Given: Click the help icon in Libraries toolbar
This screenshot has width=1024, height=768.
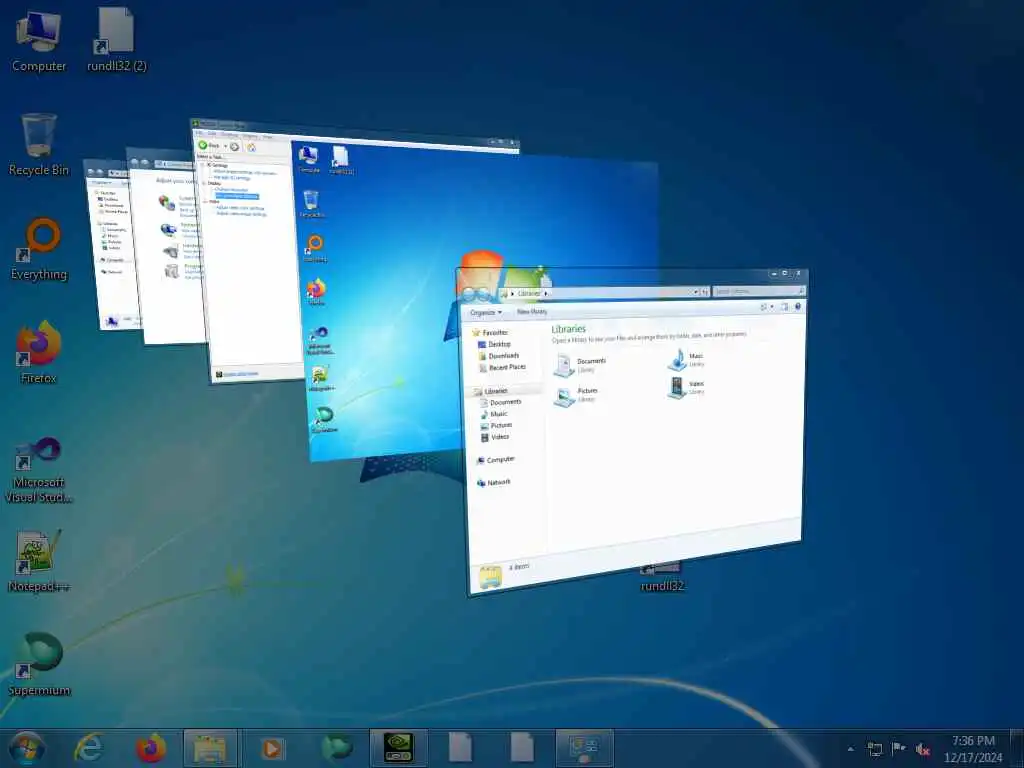Looking at the screenshot, I should point(798,306).
